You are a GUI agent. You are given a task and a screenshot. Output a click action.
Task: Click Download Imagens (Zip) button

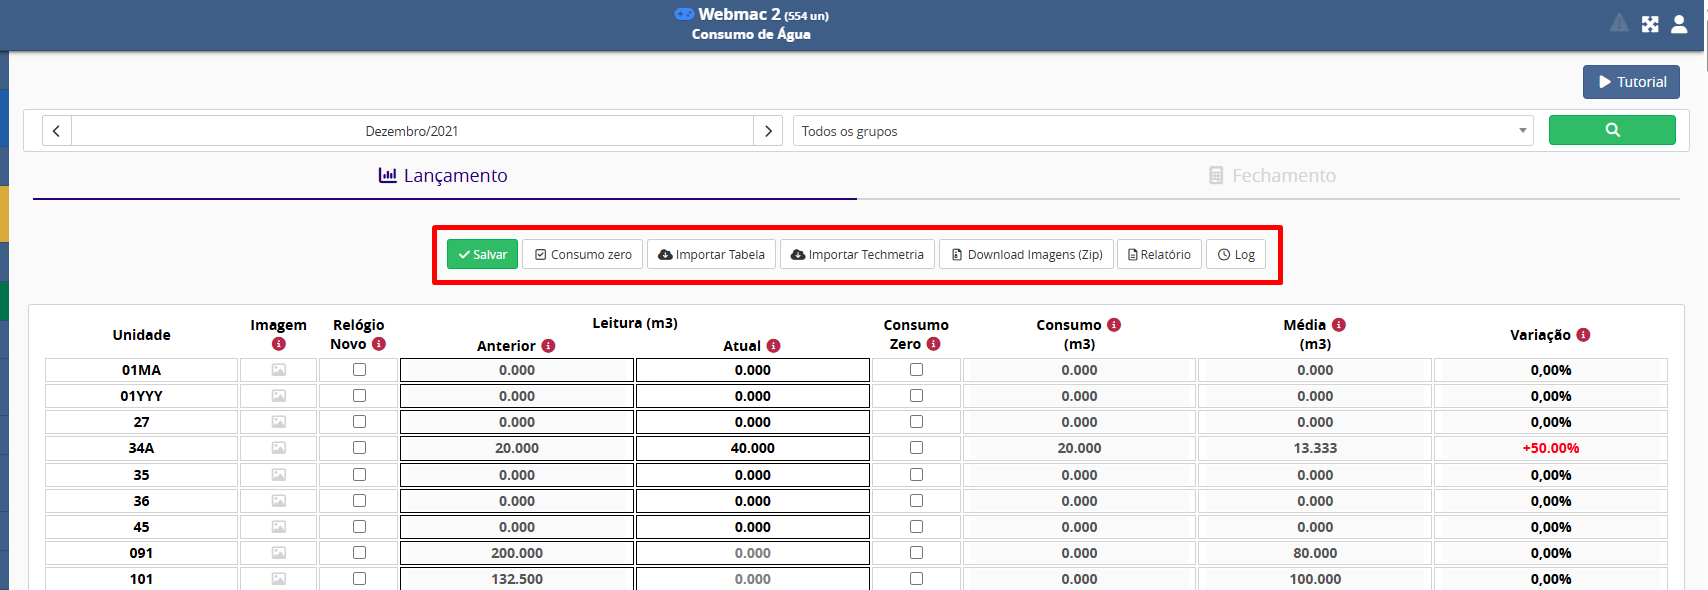point(1026,254)
